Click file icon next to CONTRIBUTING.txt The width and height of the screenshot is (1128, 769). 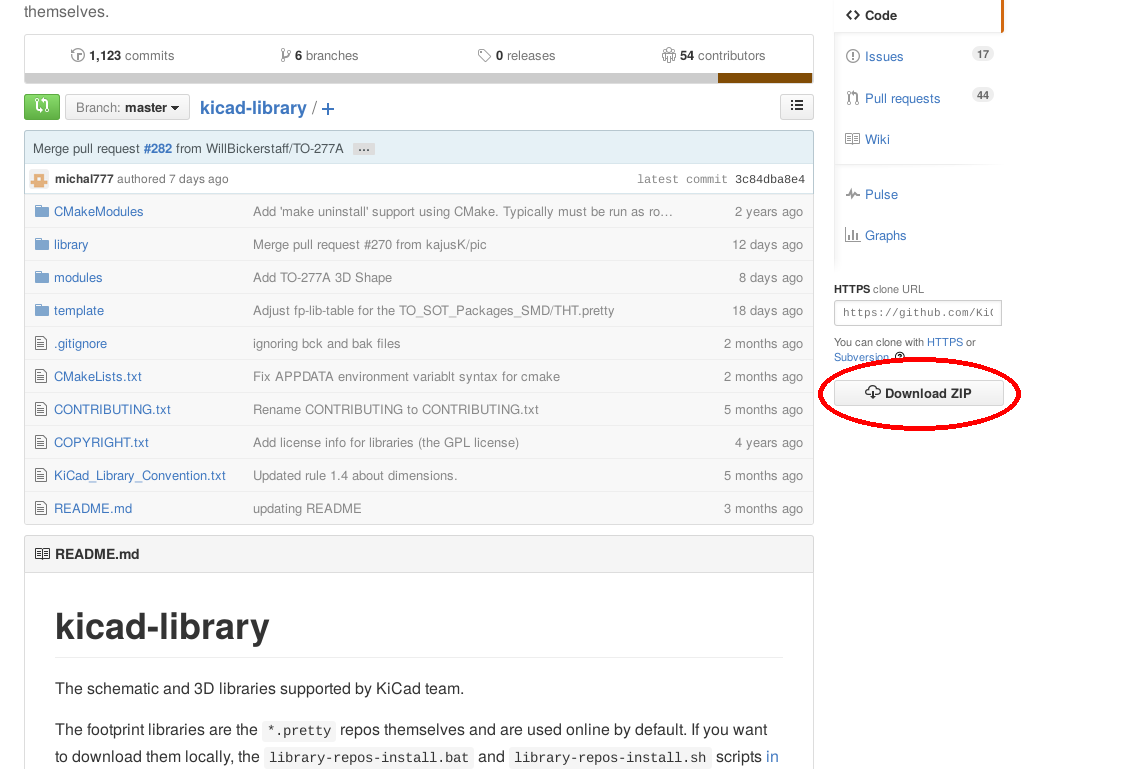point(41,409)
